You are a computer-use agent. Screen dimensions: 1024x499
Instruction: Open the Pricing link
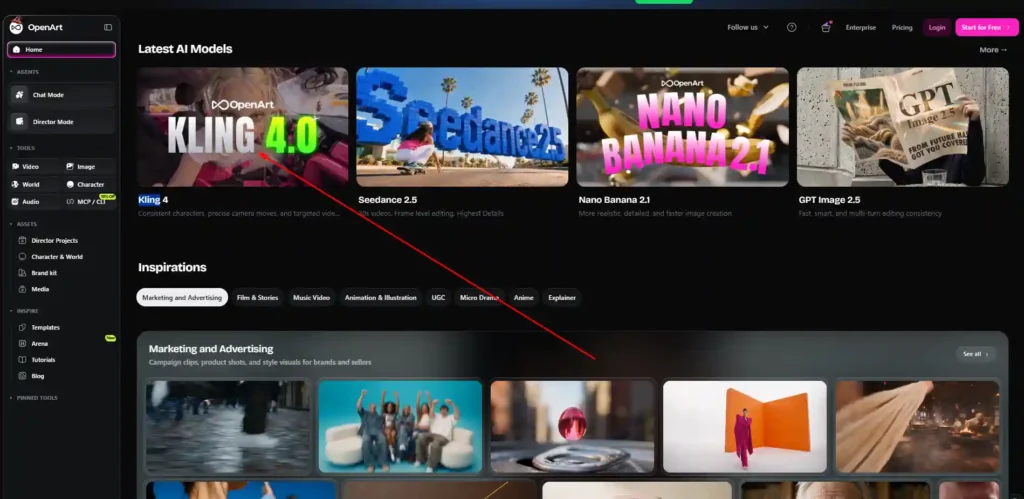[x=902, y=27]
